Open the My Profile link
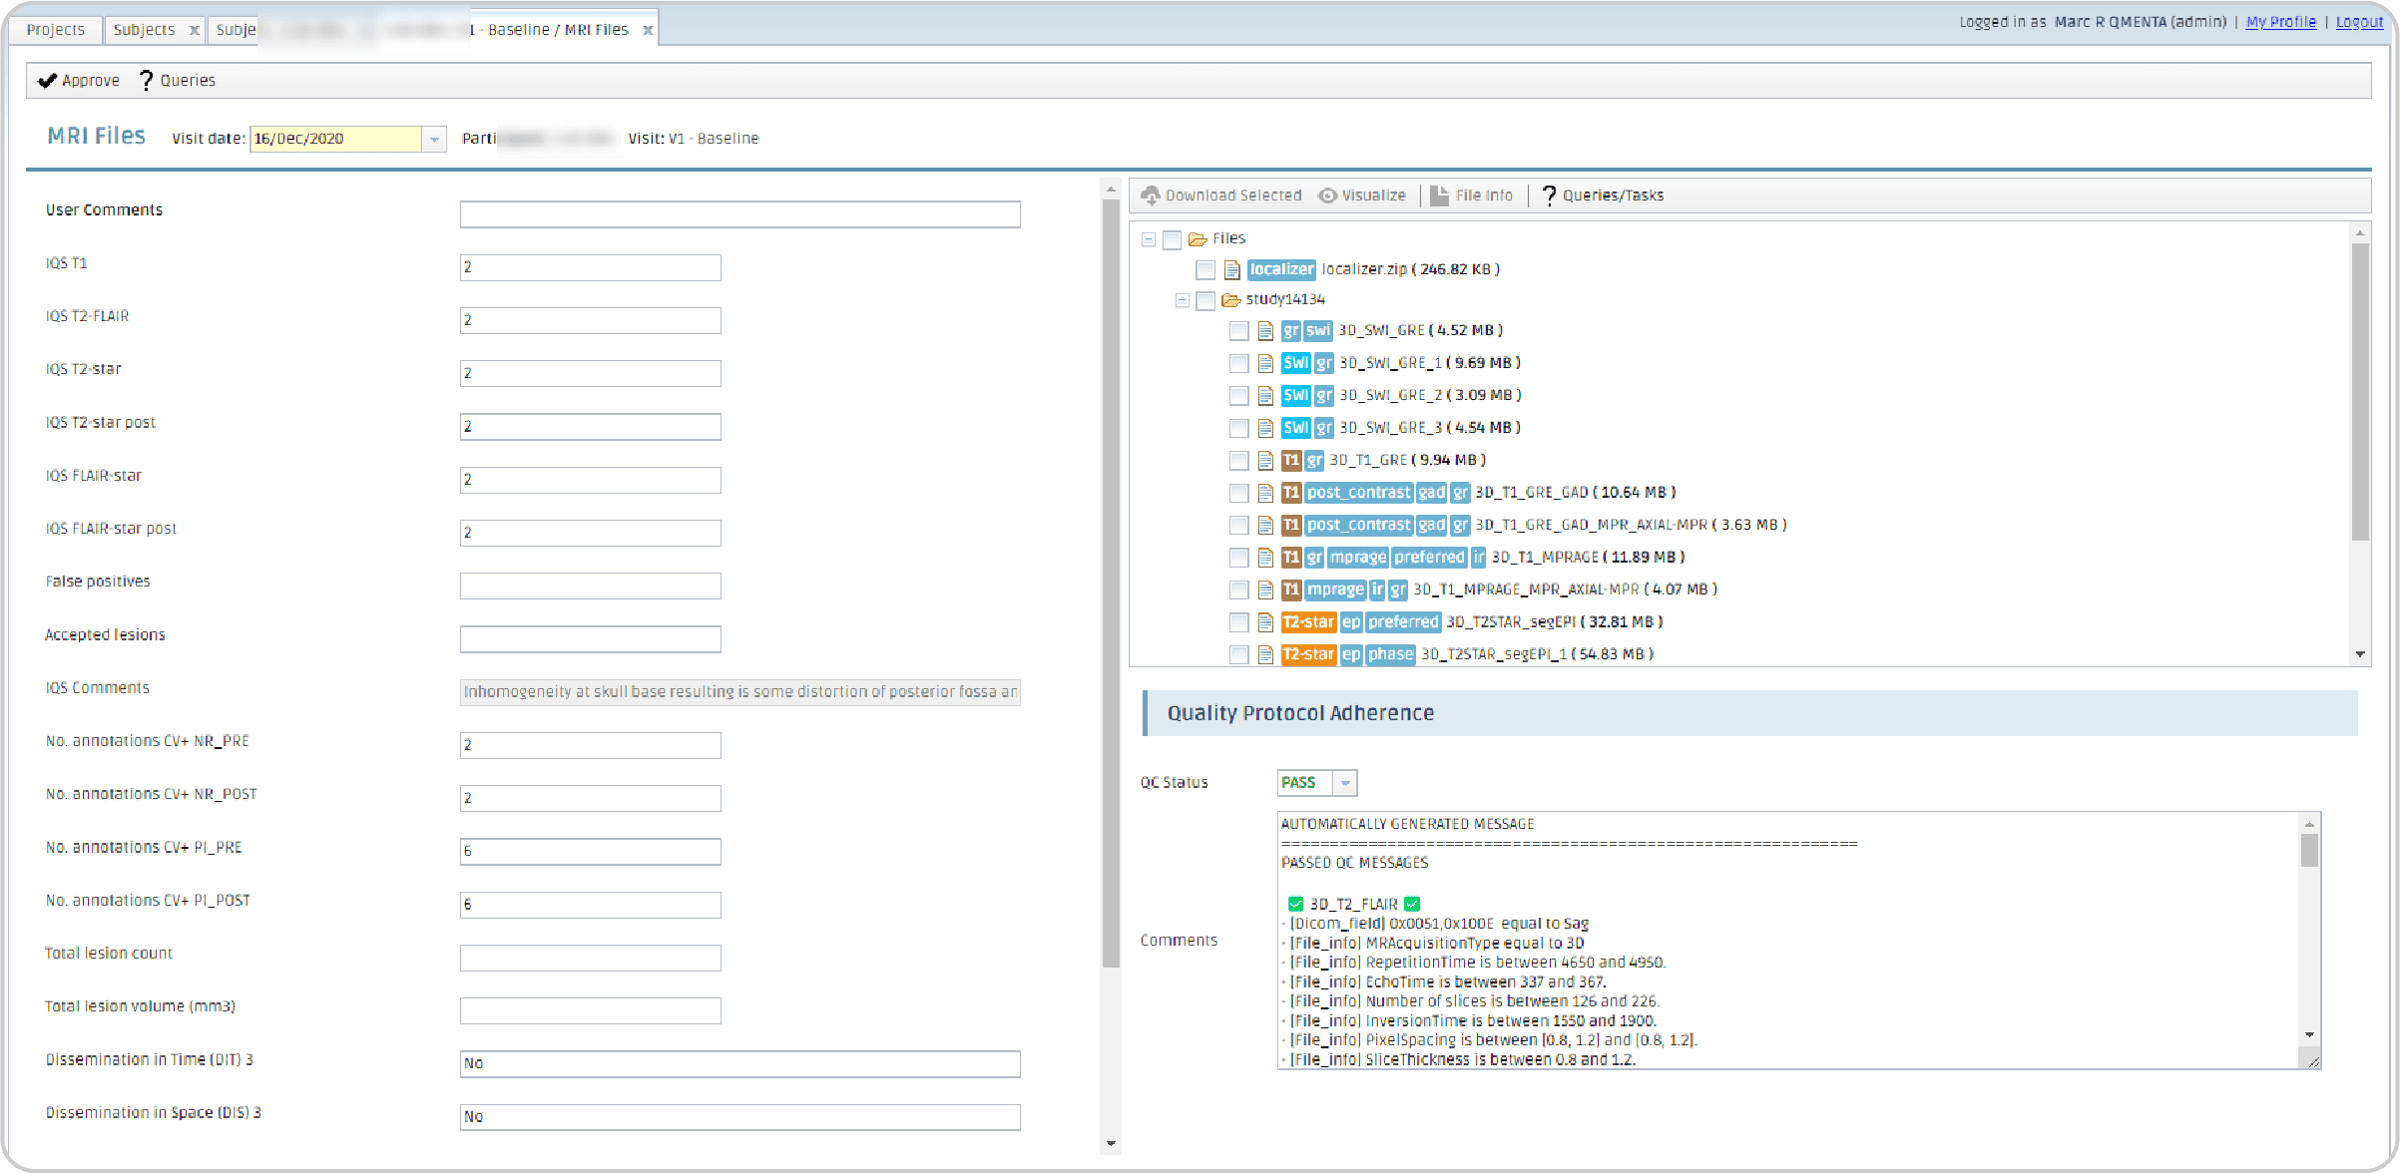Viewport: 2400px width, 1174px height. pos(2280,22)
